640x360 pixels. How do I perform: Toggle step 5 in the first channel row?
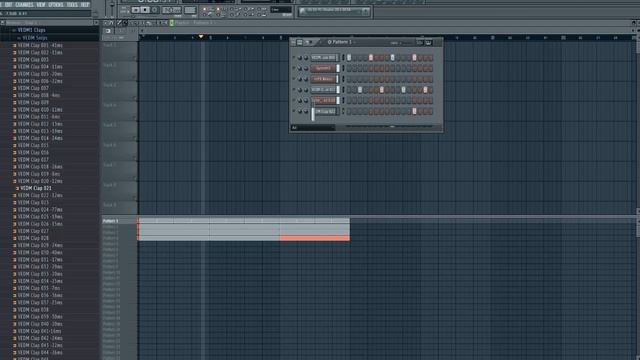tap(371, 58)
